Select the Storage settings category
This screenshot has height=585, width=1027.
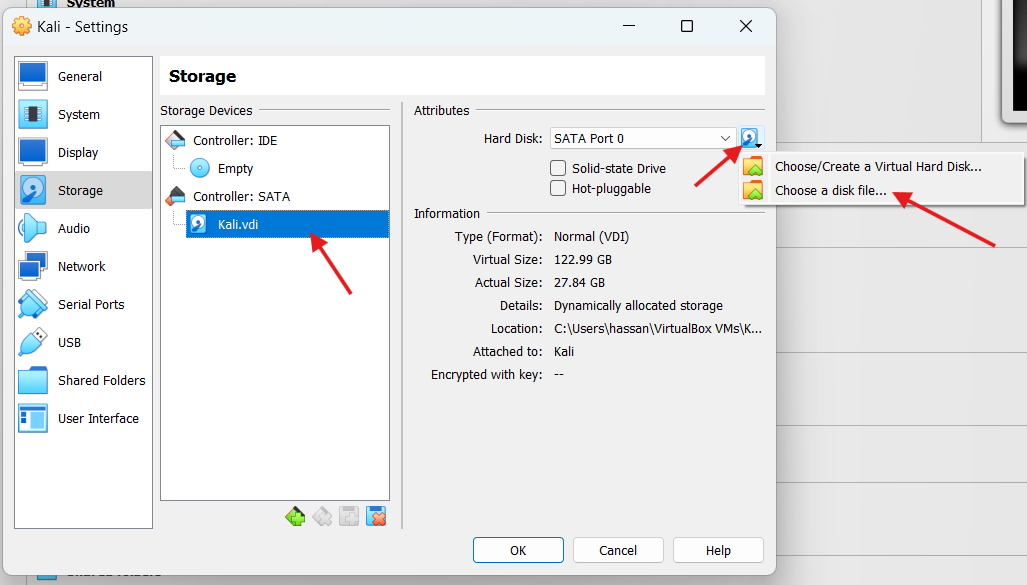pyautogui.click(x=83, y=191)
